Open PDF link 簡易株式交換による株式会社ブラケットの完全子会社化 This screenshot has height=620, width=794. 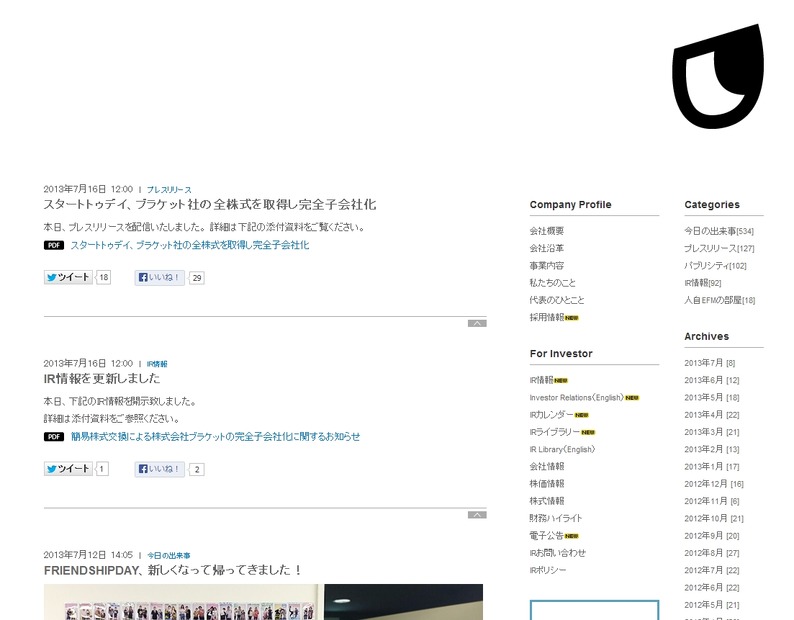[x=215, y=437]
